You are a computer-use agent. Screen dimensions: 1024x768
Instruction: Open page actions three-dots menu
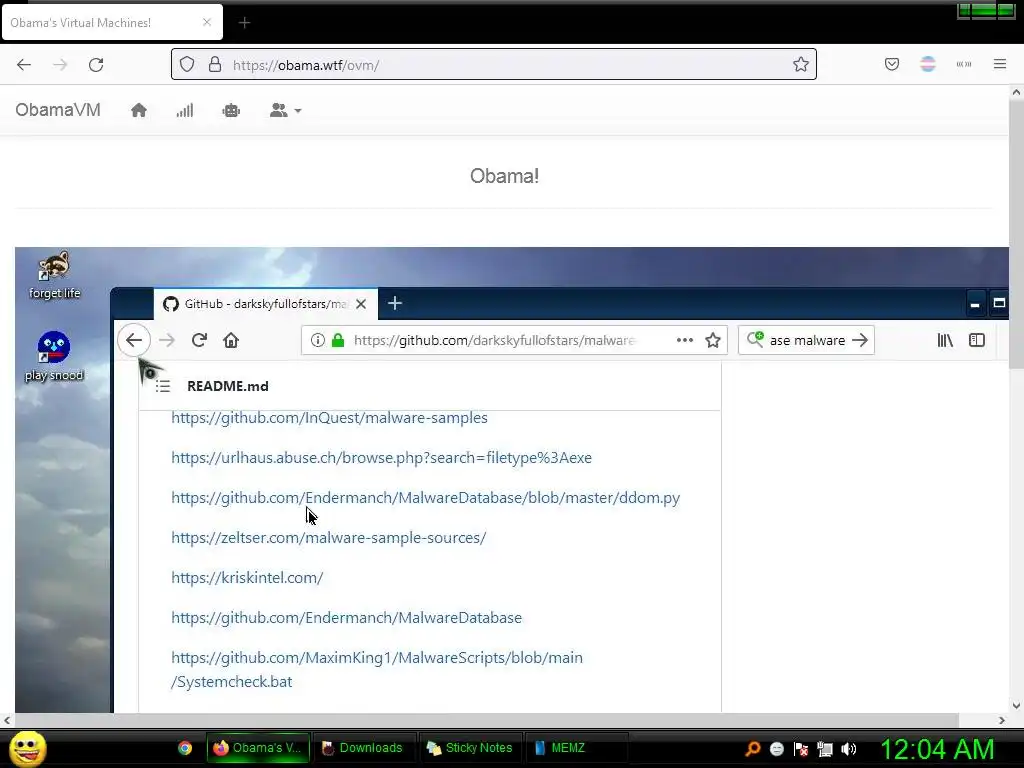click(684, 340)
